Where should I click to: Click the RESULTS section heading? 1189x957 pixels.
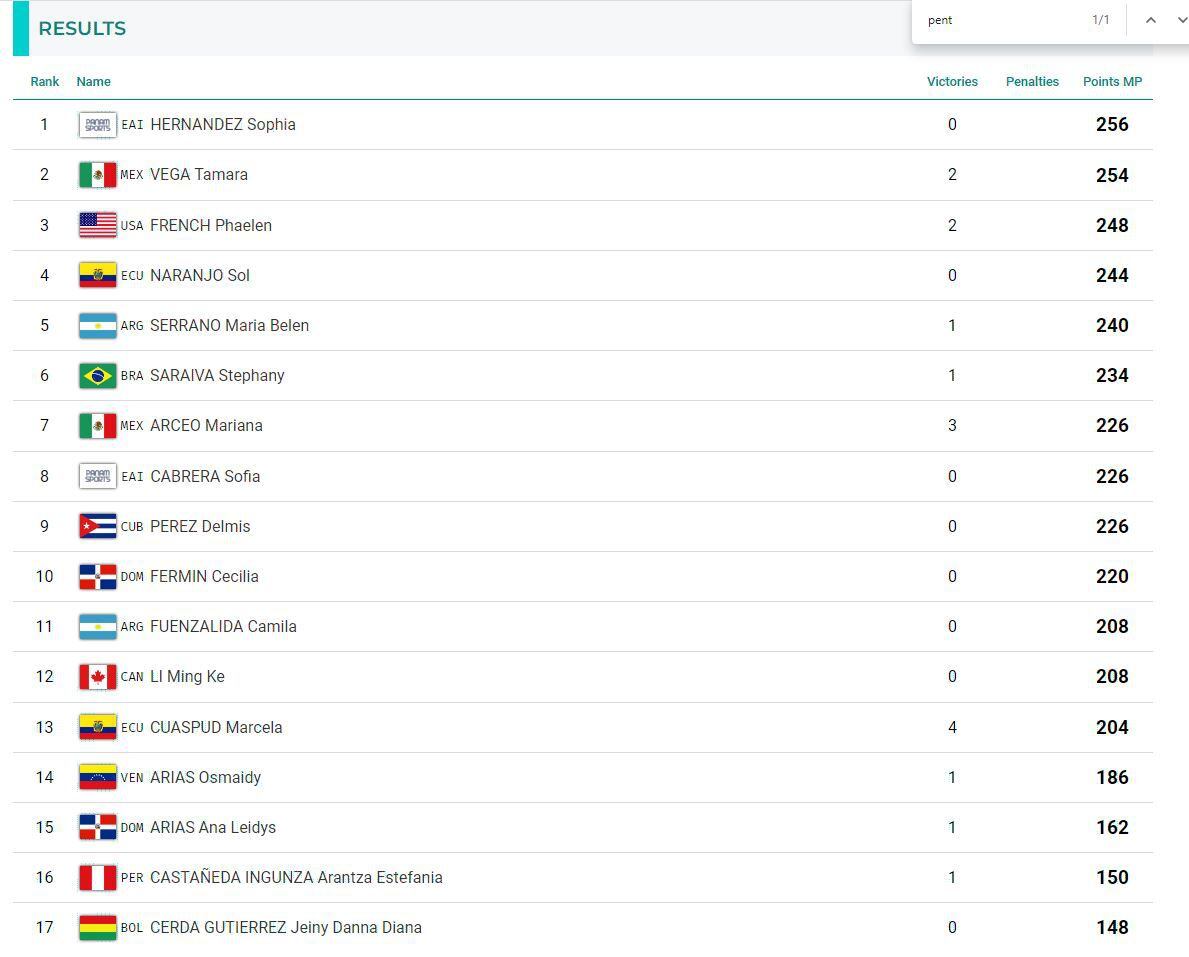point(82,28)
